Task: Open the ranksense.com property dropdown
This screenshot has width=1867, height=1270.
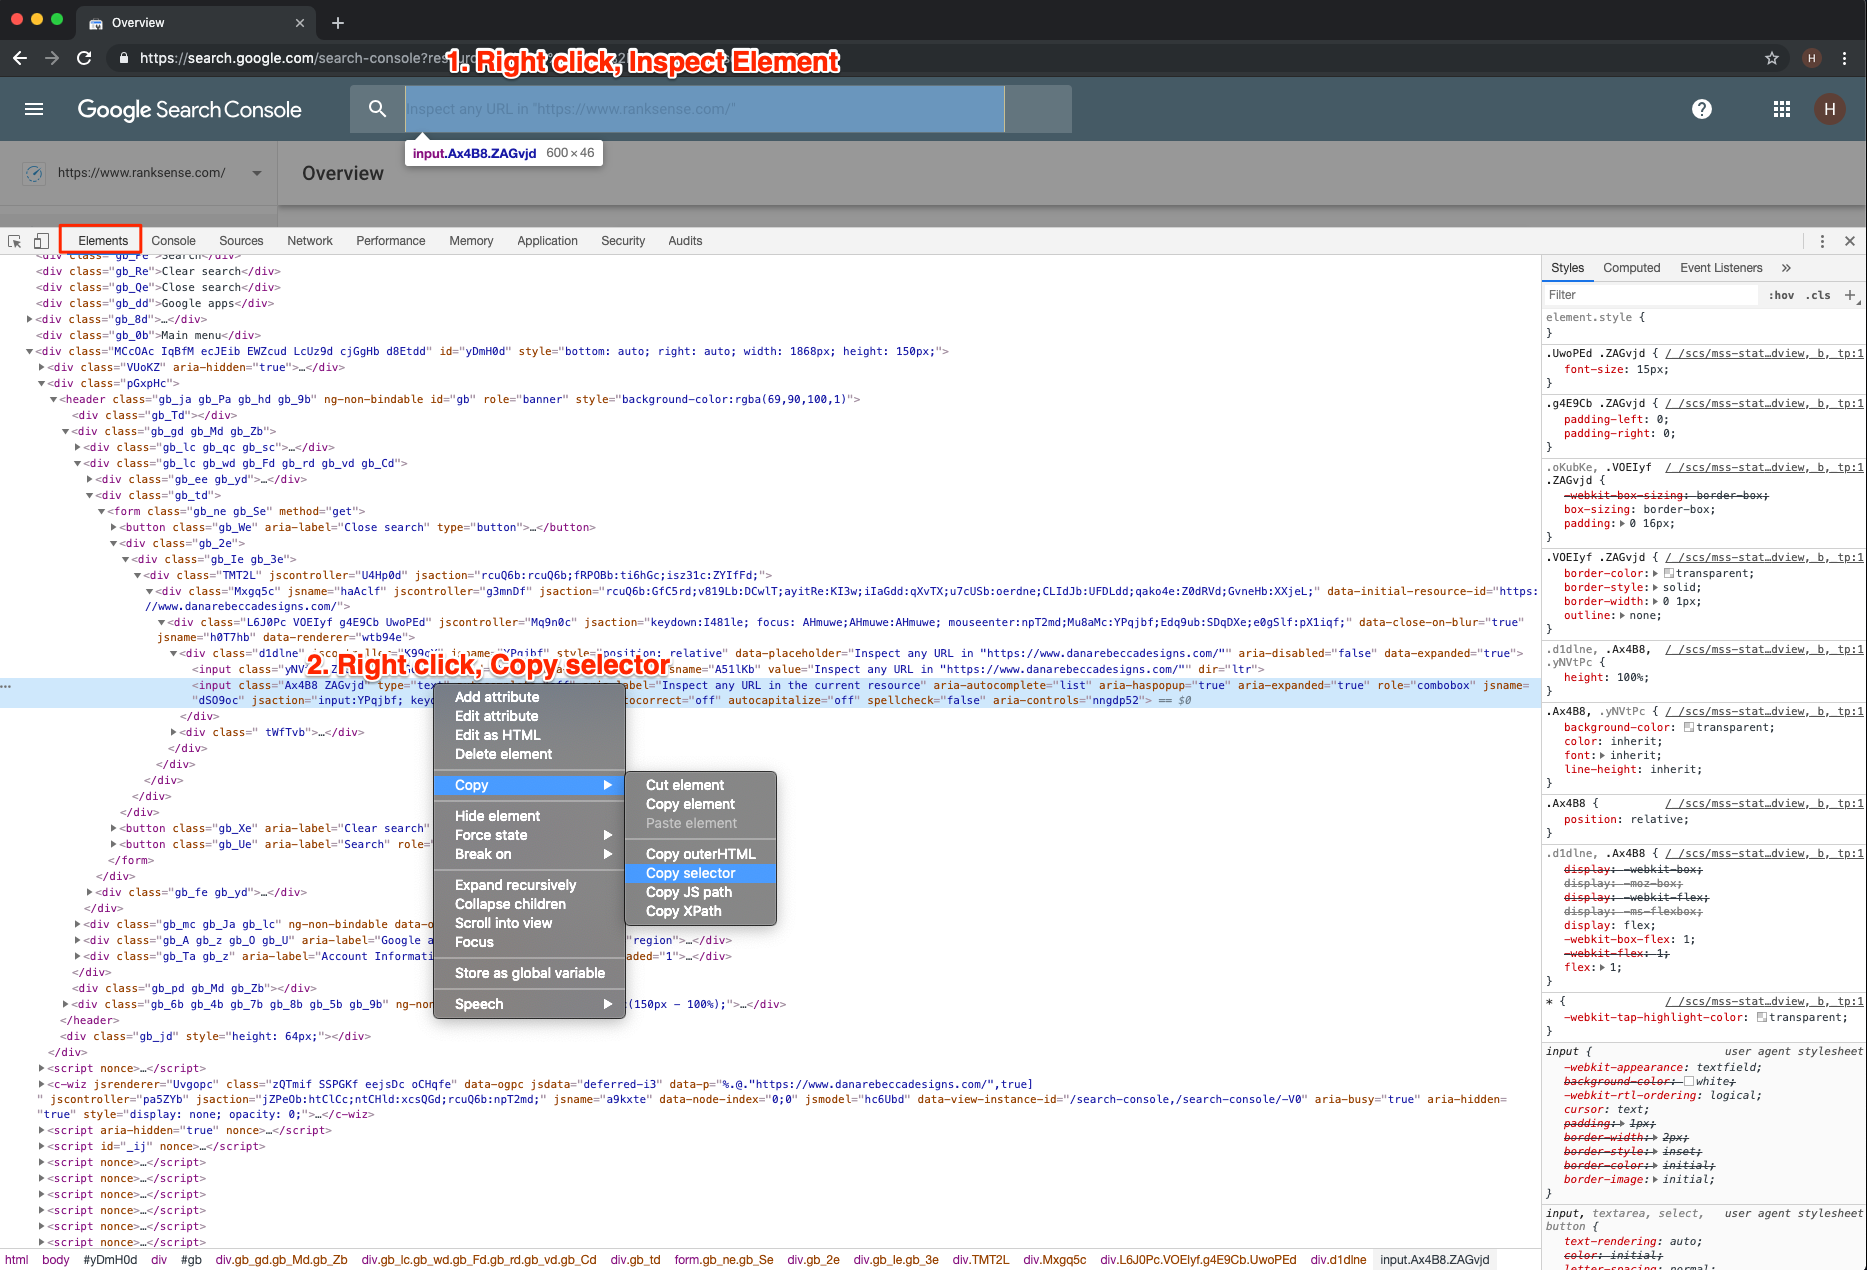Action: (257, 173)
